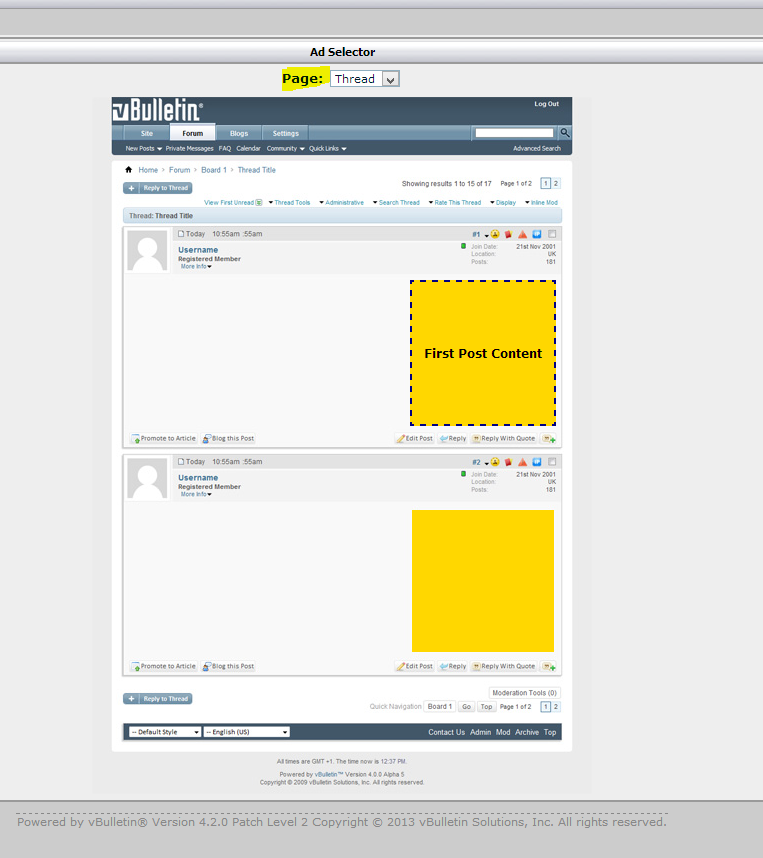Click the blue IP icon on post #1
The width and height of the screenshot is (763, 858).
[537, 234]
